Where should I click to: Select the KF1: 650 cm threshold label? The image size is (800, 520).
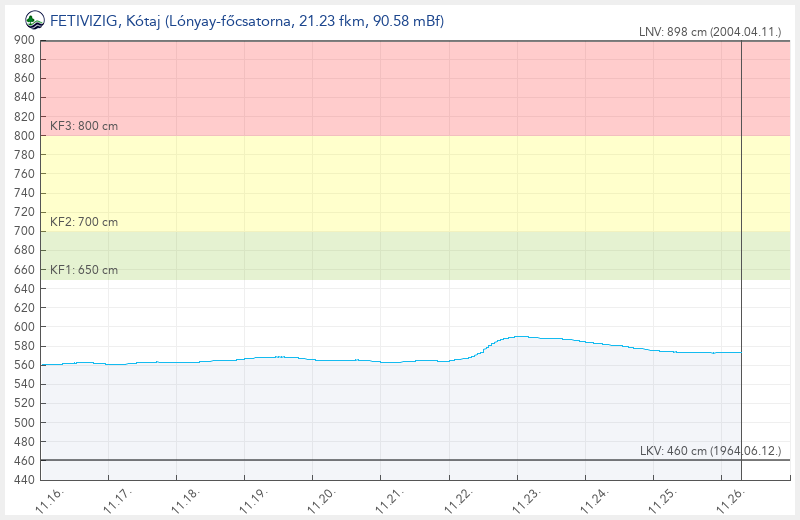[84, 270]
